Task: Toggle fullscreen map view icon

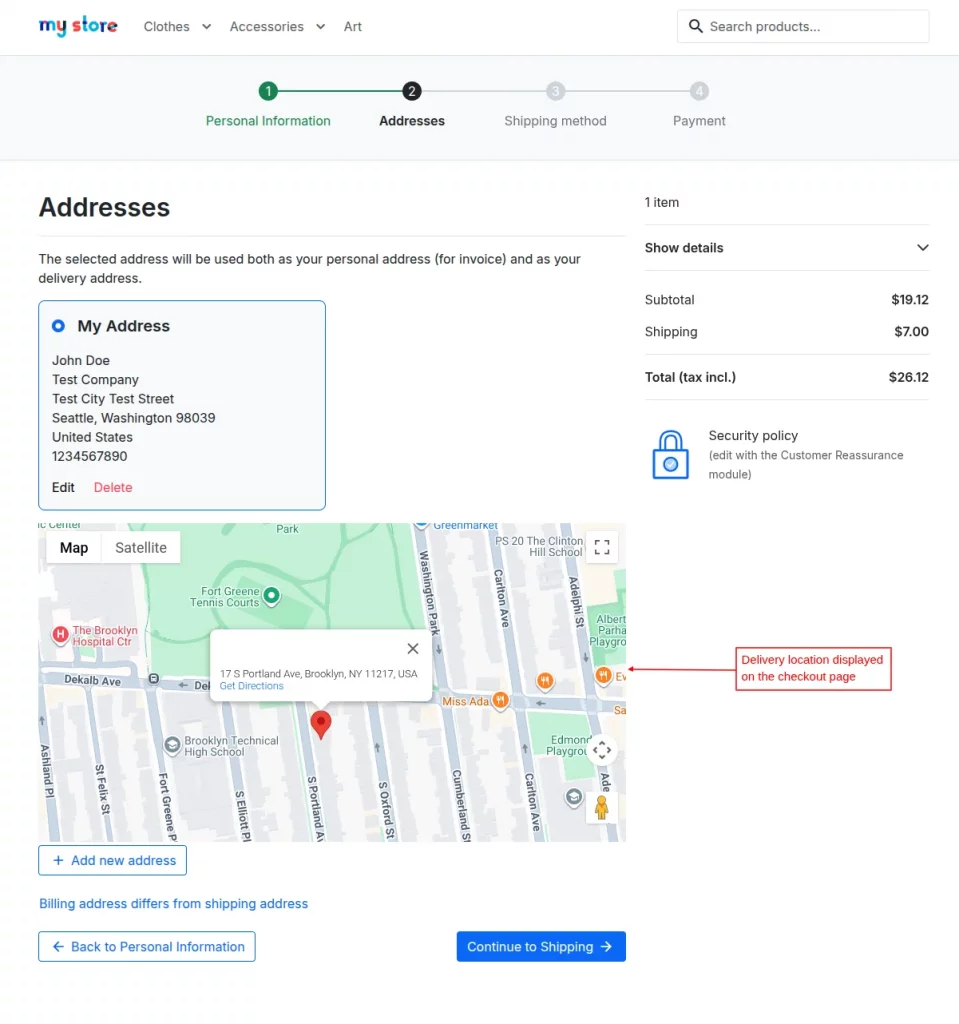Action: tap(602, 547)
